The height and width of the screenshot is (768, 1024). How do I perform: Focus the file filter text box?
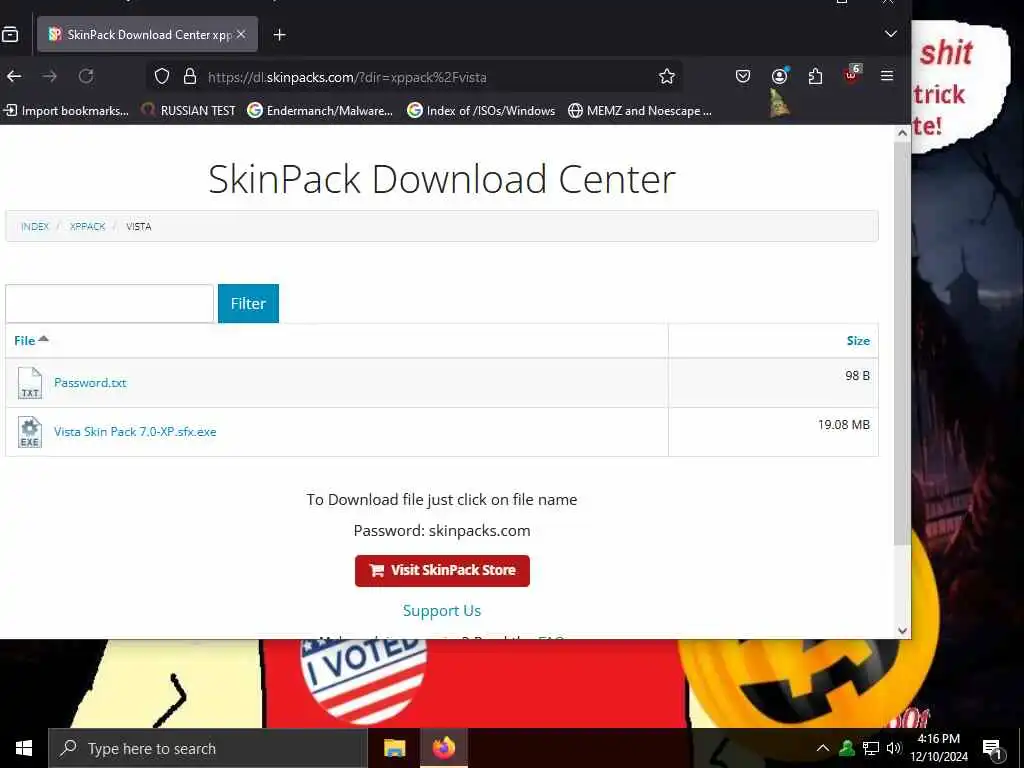[110, 303]
